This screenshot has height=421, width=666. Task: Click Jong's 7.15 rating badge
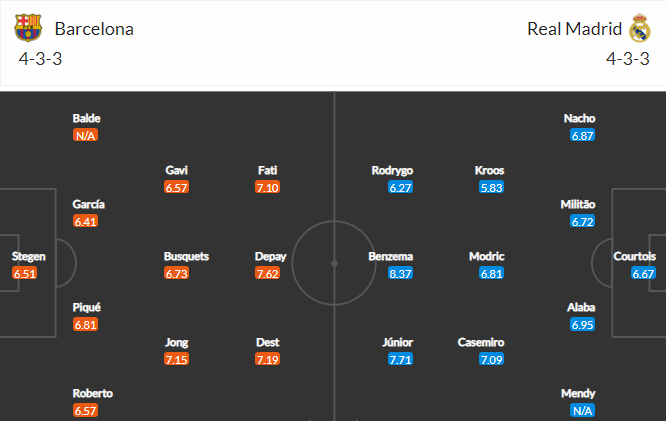[x=176, y=359]
